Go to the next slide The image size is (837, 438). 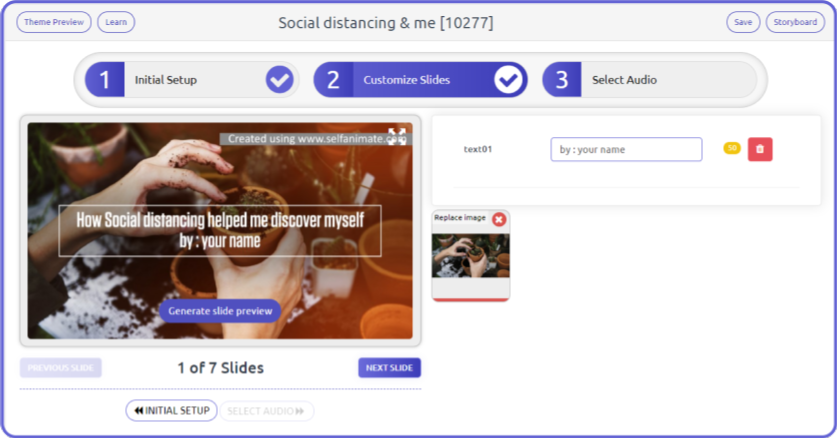[x=389, y=368]
